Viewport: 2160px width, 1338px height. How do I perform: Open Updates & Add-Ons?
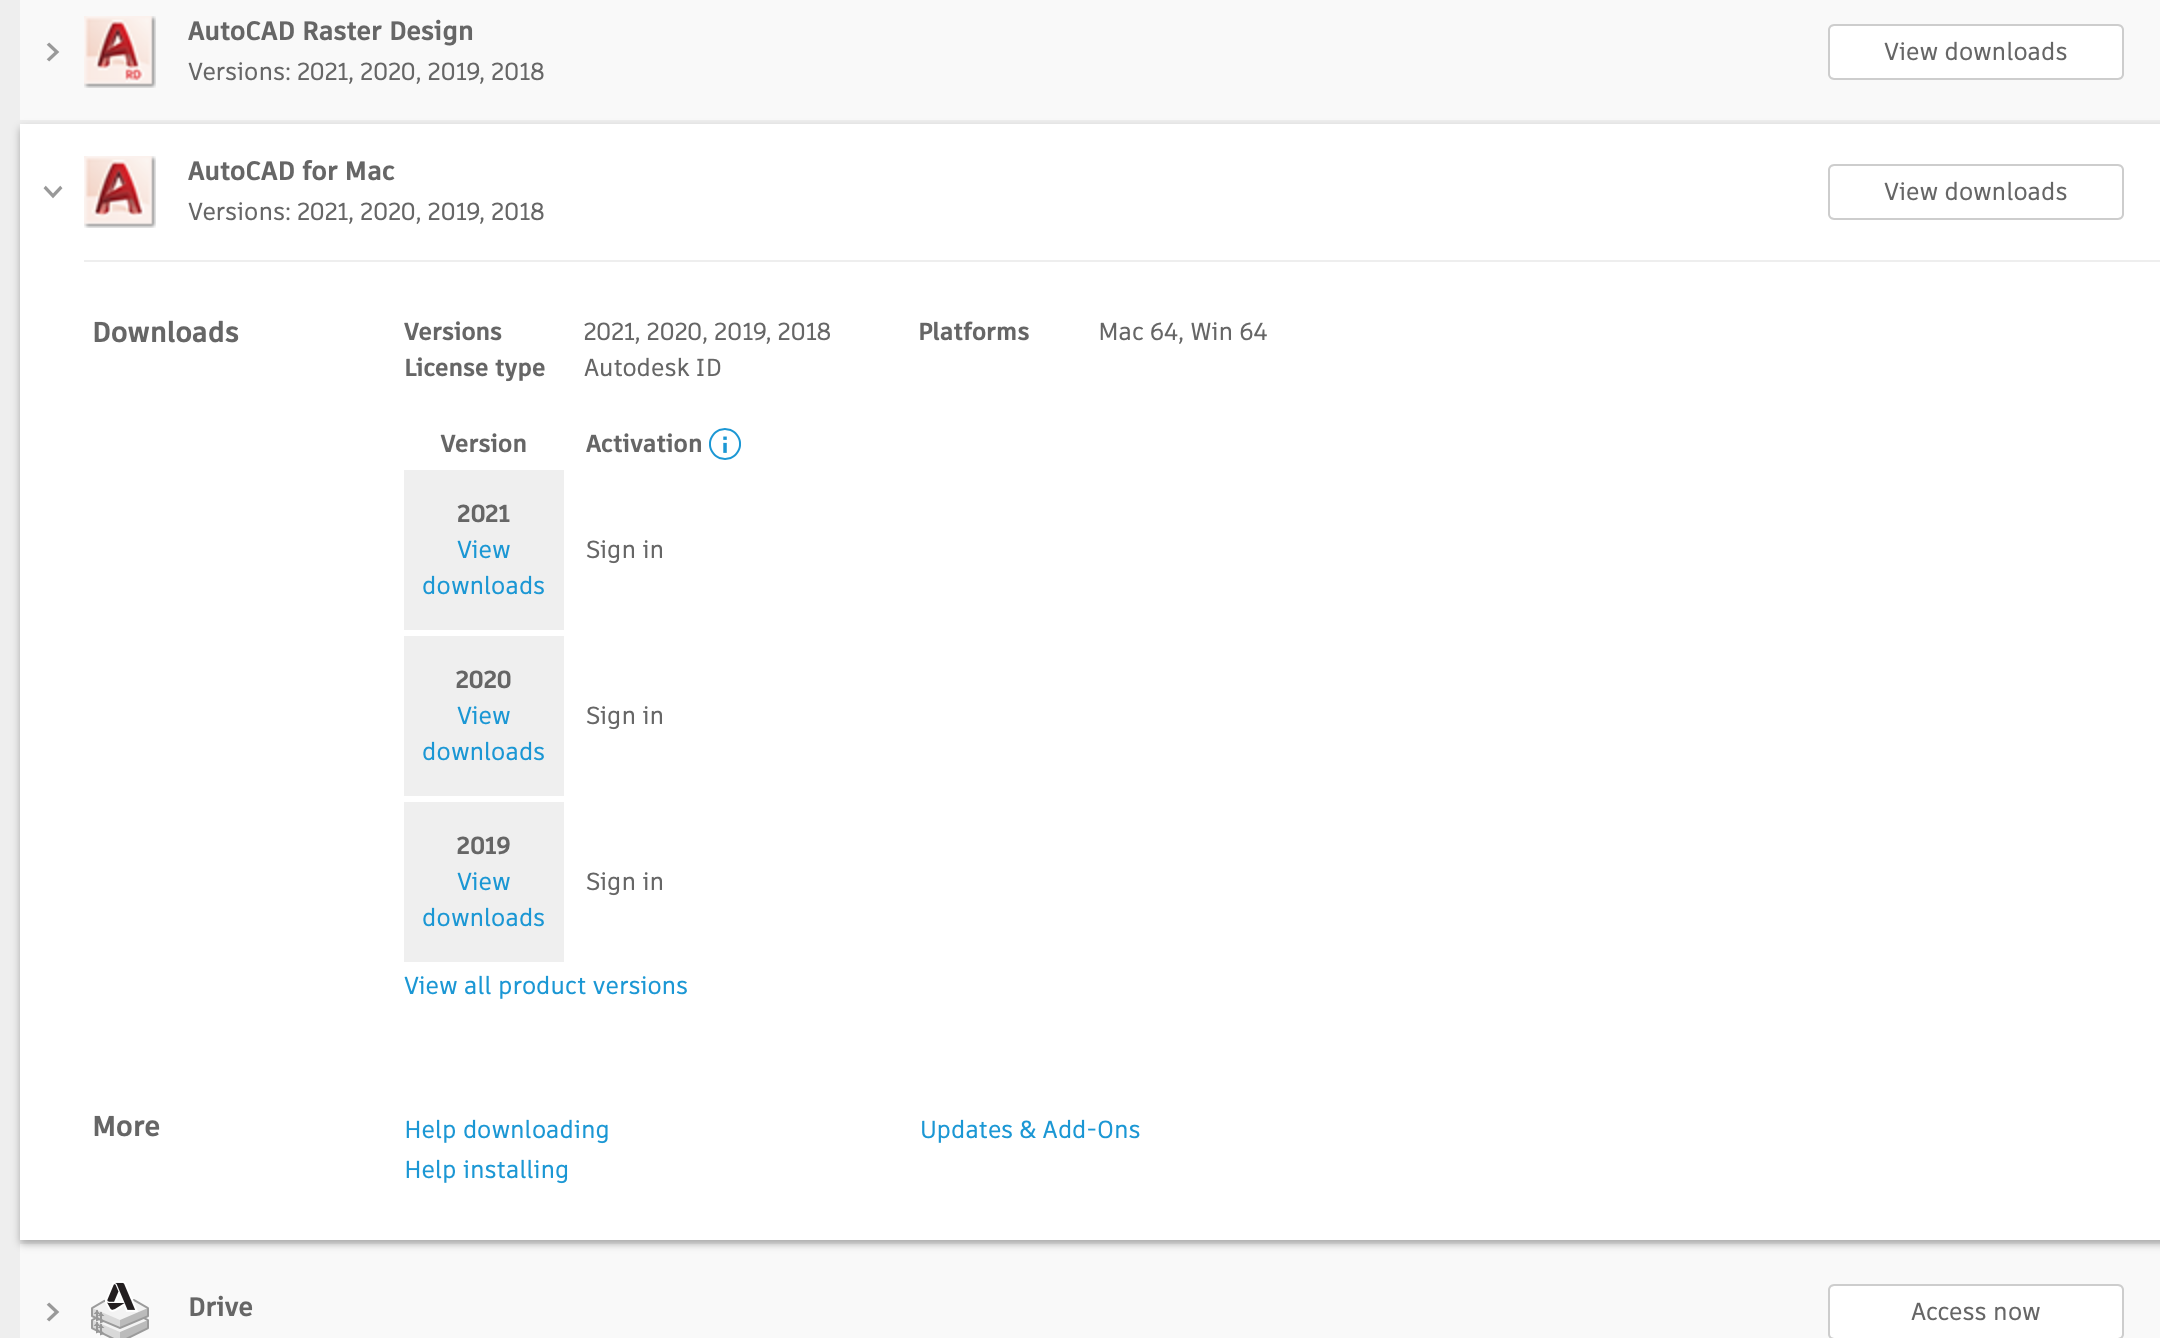1030,1129
